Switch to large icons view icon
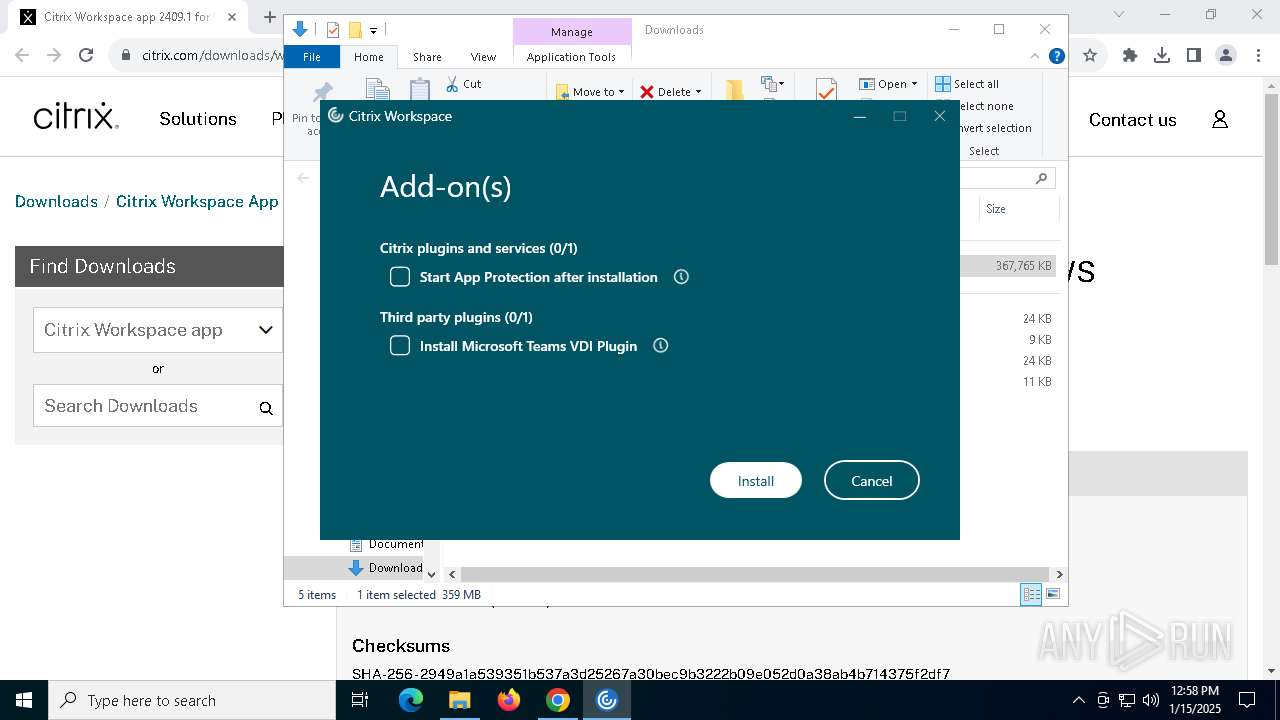The height and width of the screenshot is (720, 1280). [x=1052, y=594]
